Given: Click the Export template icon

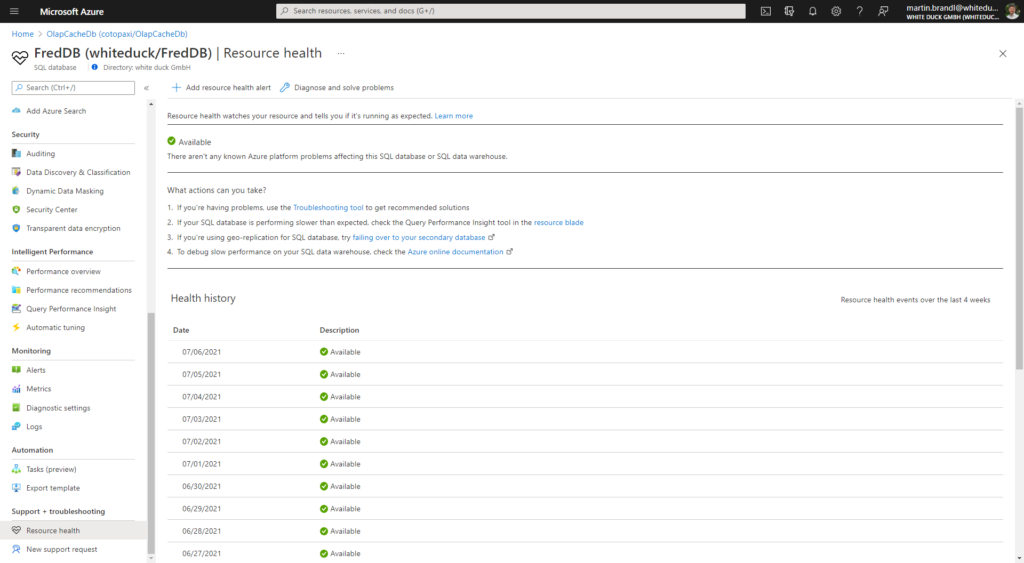Looking at the screenshot, I should 16,488.
